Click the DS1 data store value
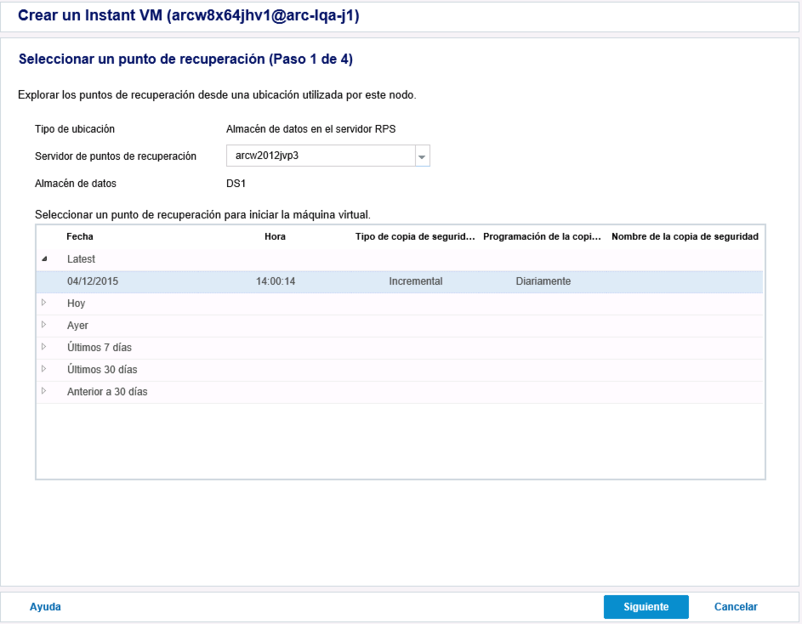This screenshot has width=802, height=624. 236,183
